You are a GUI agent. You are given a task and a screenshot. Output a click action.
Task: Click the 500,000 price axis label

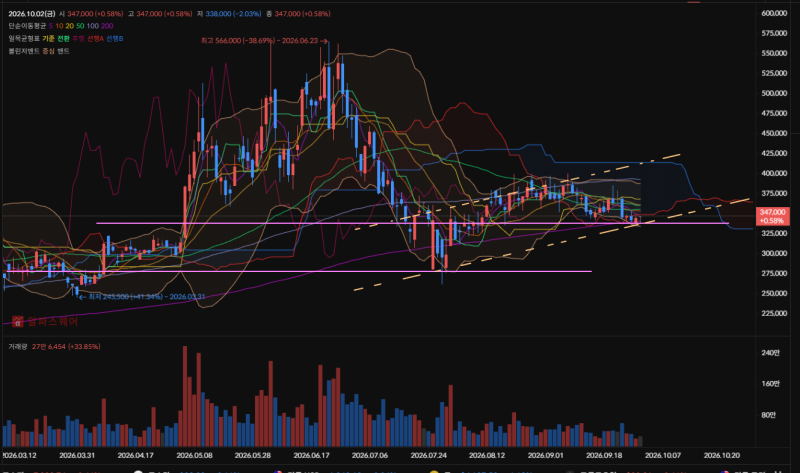click(774, 93)
